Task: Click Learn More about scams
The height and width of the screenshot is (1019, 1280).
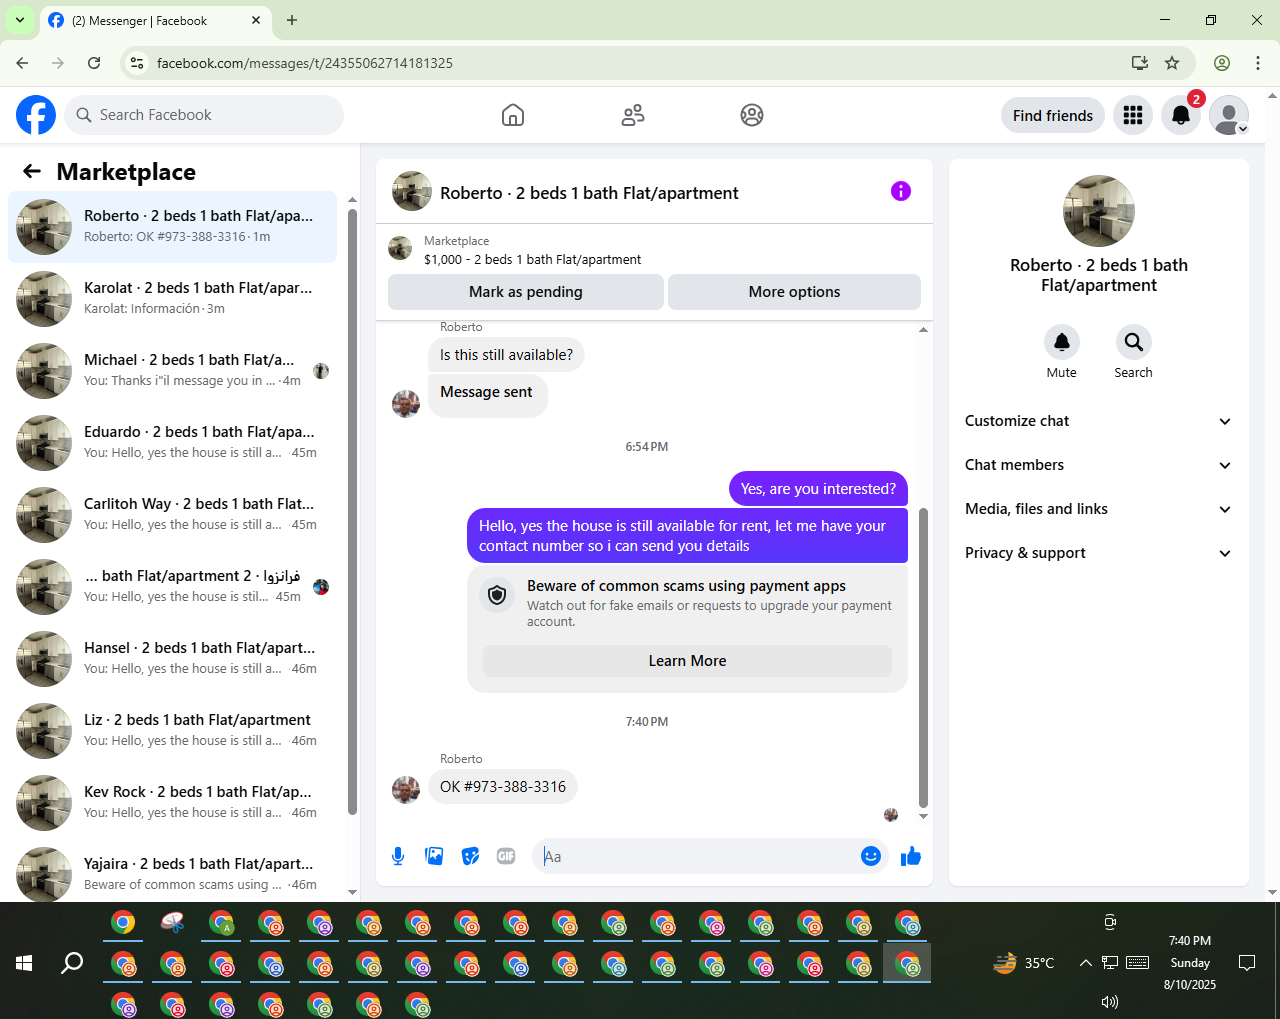Action: tap(687, 661)
